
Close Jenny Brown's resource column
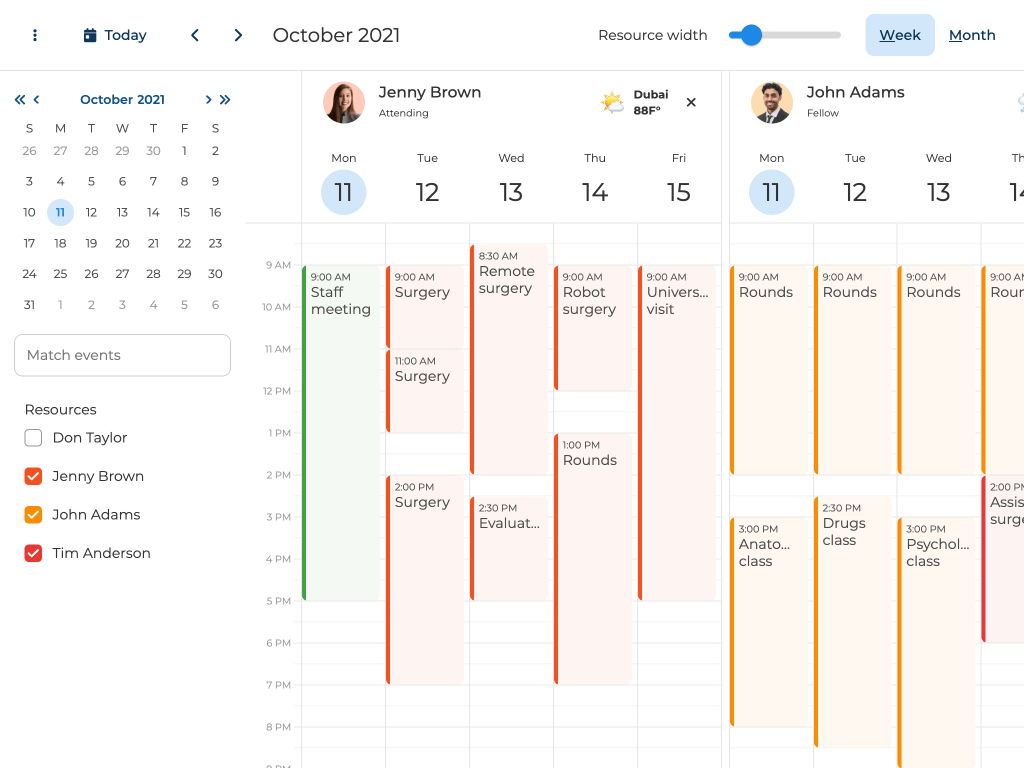(x=691, y=102)
